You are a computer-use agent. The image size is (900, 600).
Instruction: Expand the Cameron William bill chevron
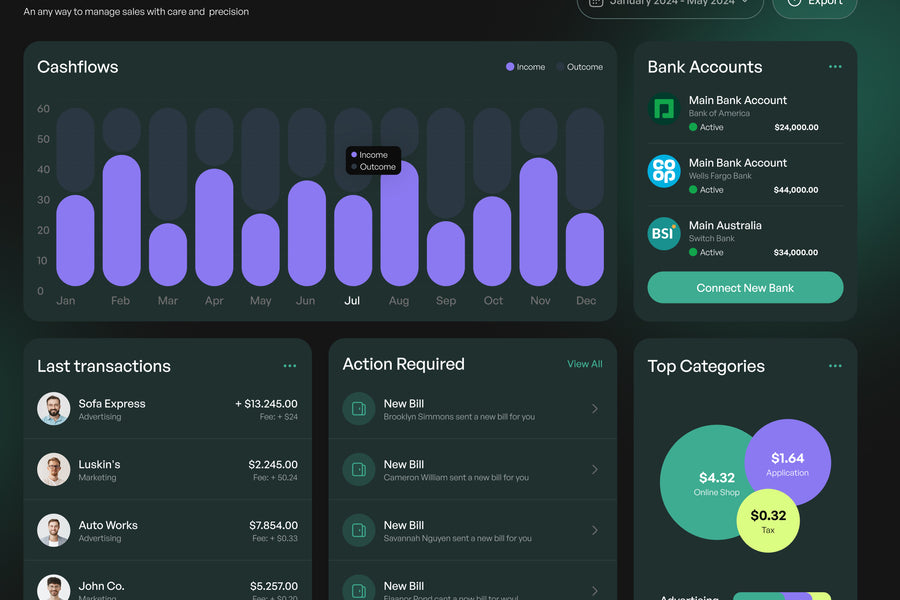[x=595, y=469]
